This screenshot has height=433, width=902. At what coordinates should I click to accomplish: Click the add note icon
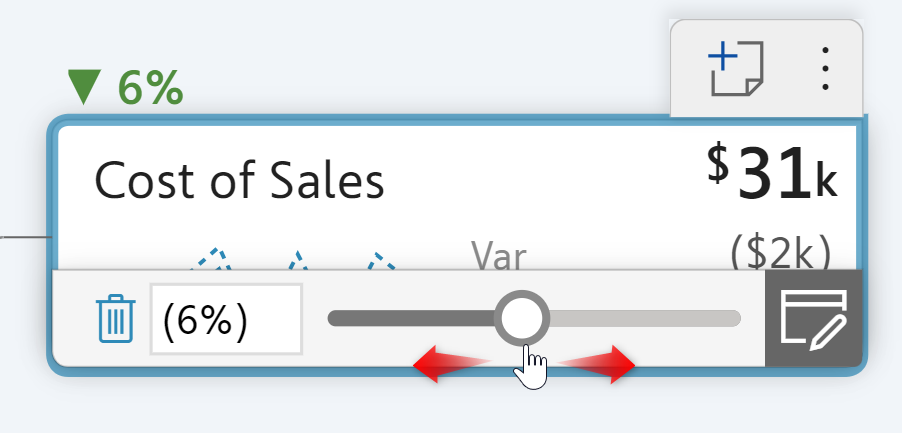[x=735, y=69]
